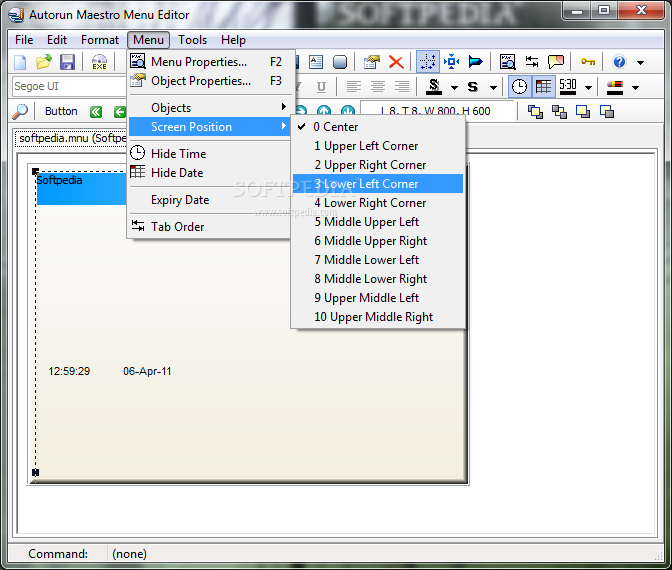672x570 pixels.
Task: Save menu with floppy disk icon
Action: point(67,62)
